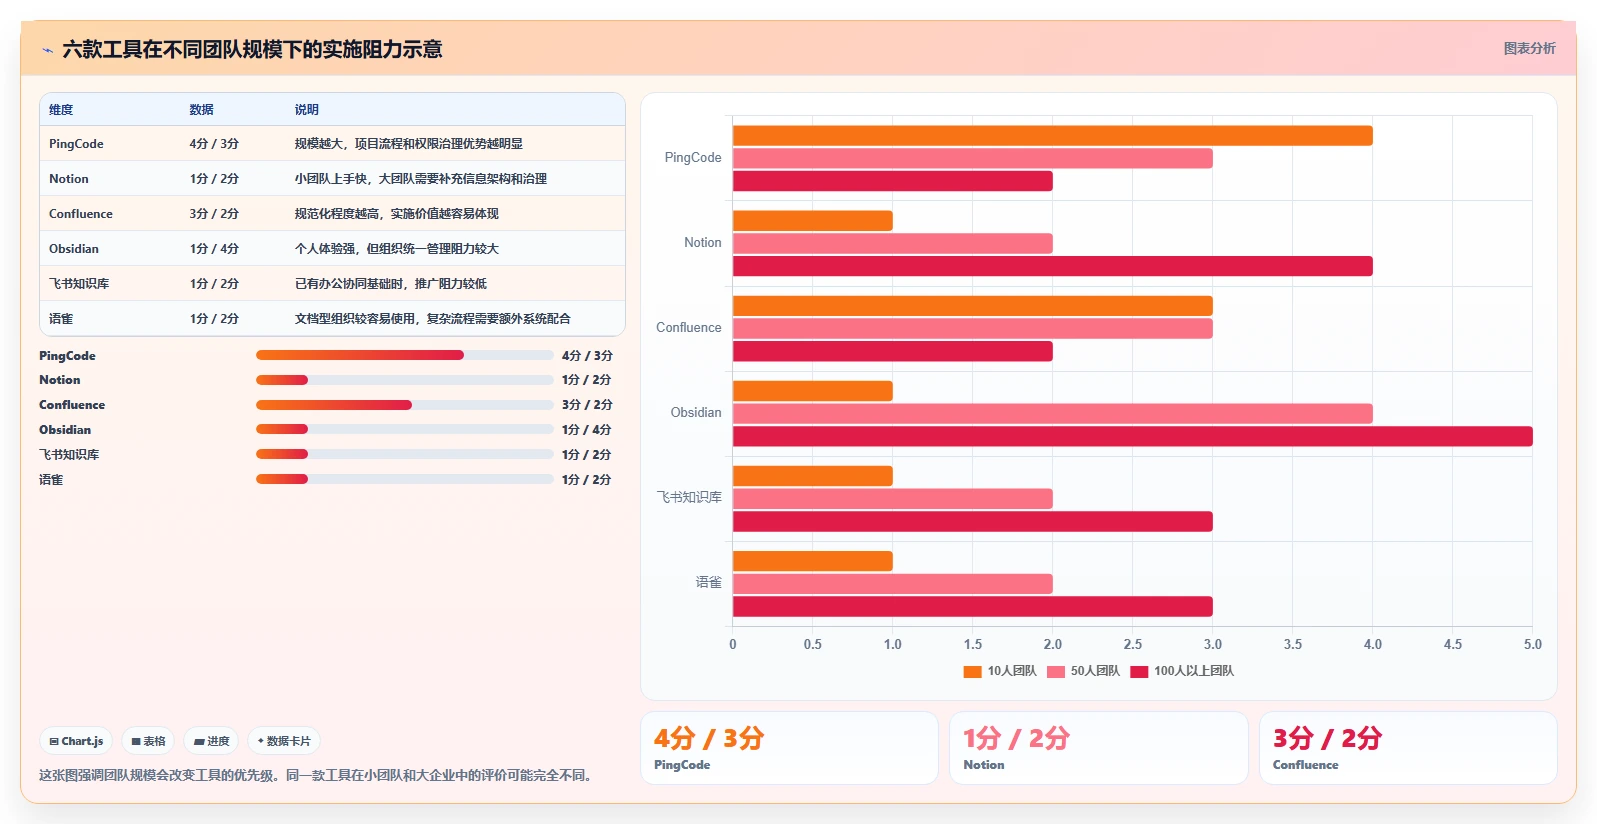This screenshot has width=1597, height=824.
Task: Click the 语雀 progress bar
Action: [405, 479]
